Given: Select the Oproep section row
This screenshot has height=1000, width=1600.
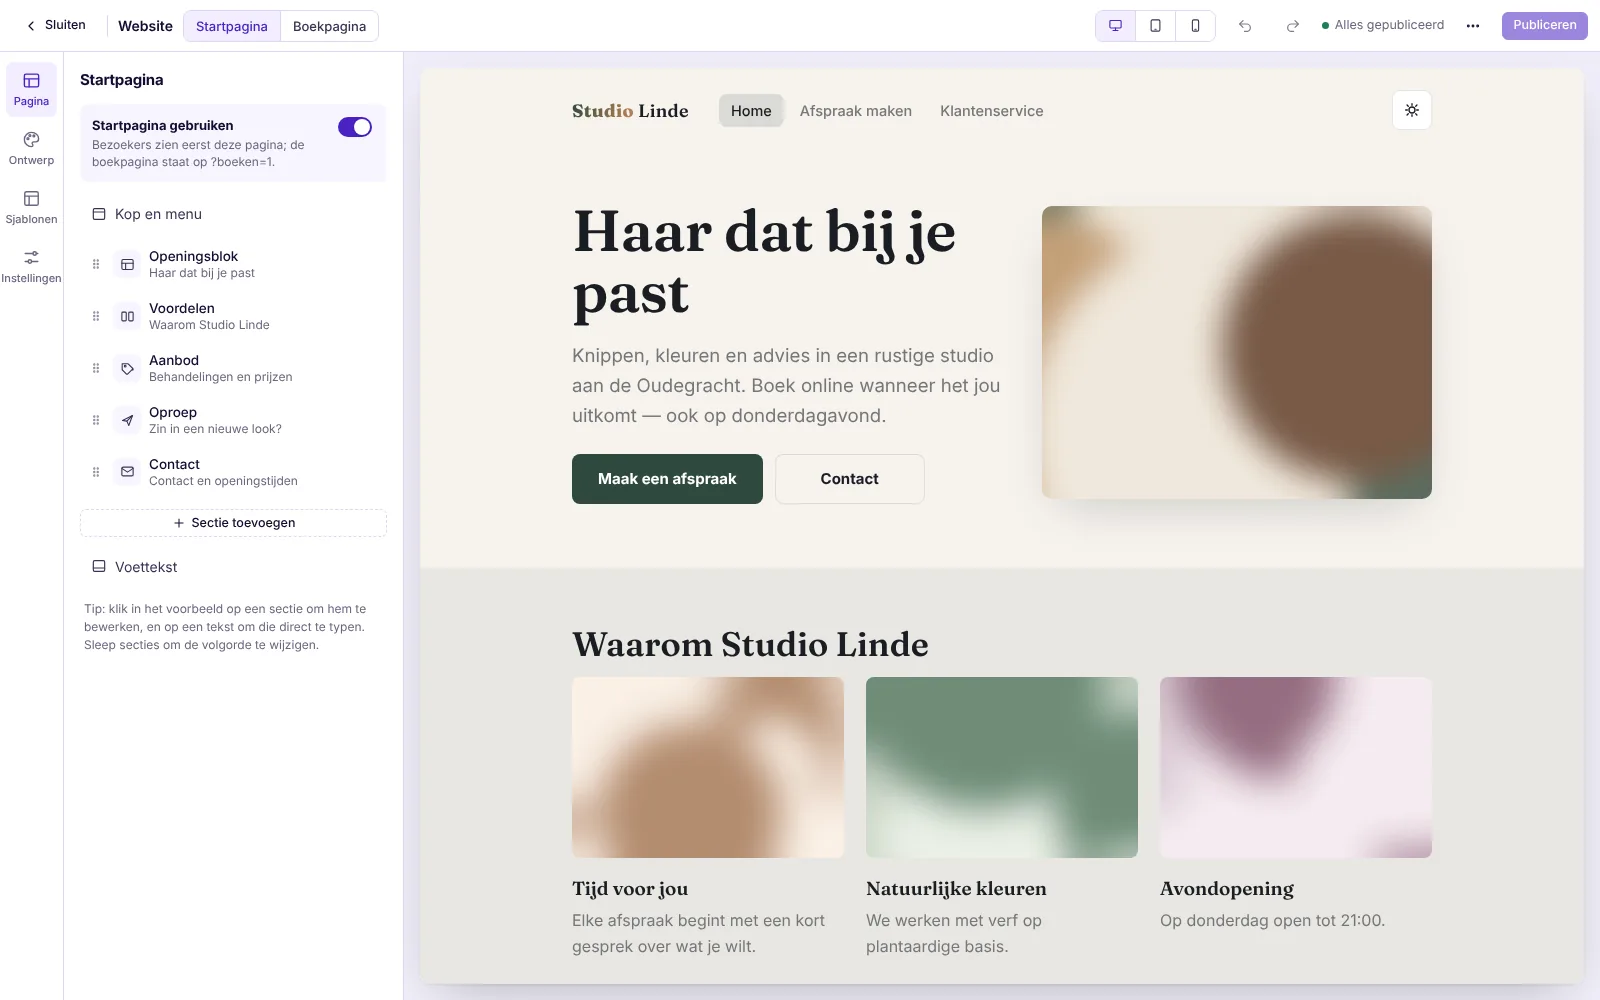Looking at the screenshot, I should 233,420.
